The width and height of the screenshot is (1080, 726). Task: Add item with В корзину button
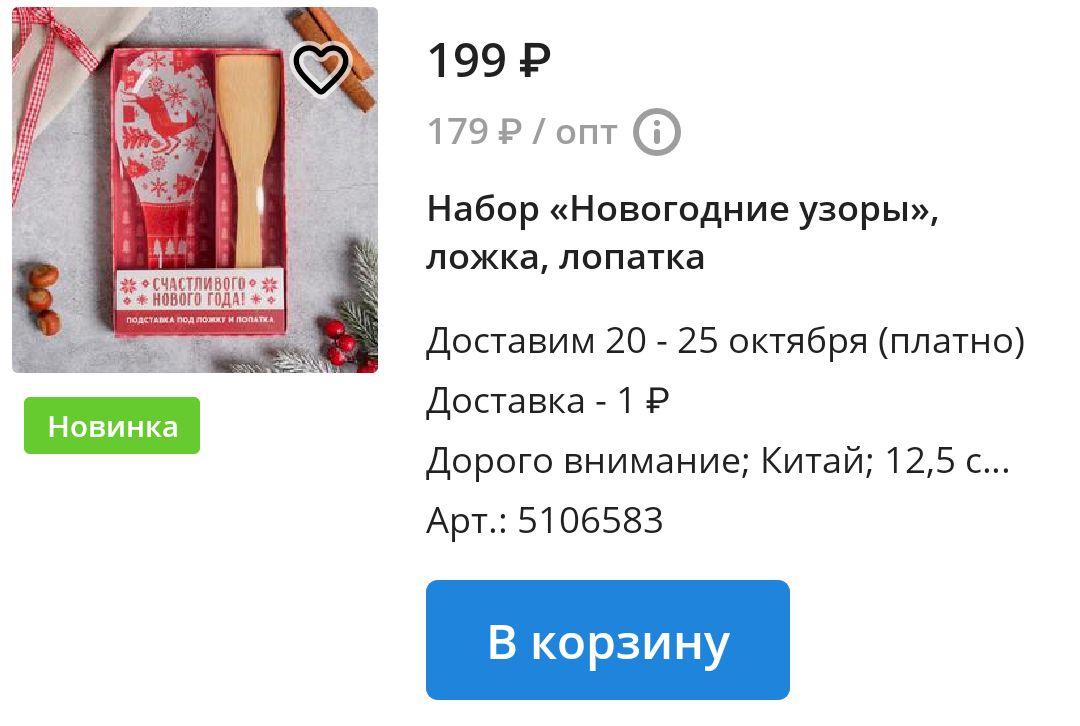tap(608, 640)
